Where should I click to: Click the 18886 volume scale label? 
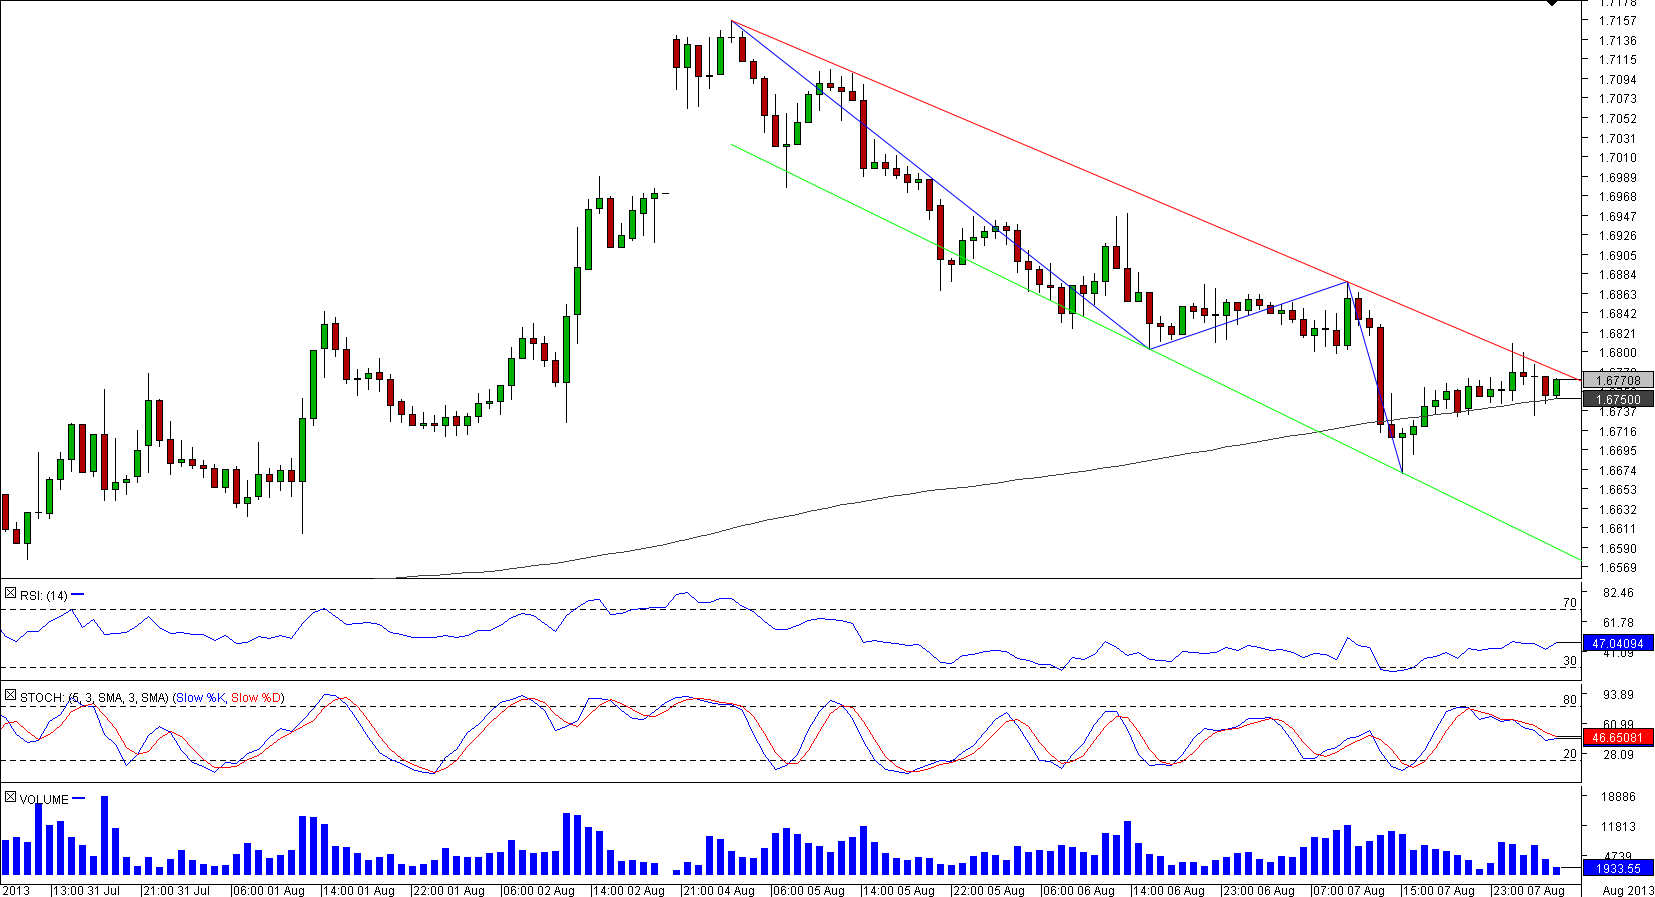tap(1618, 797)
